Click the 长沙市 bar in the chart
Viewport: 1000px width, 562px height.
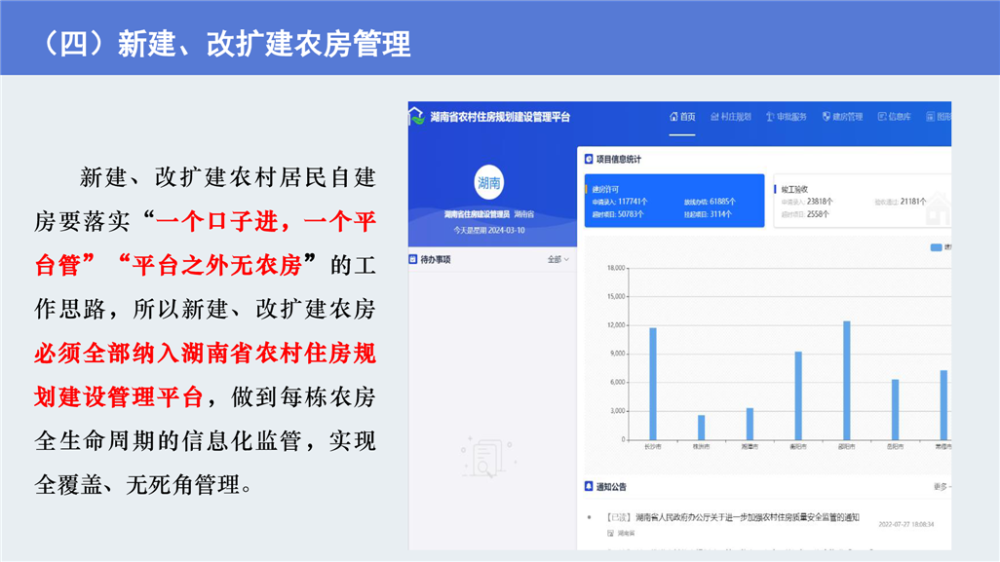(653, 383)
